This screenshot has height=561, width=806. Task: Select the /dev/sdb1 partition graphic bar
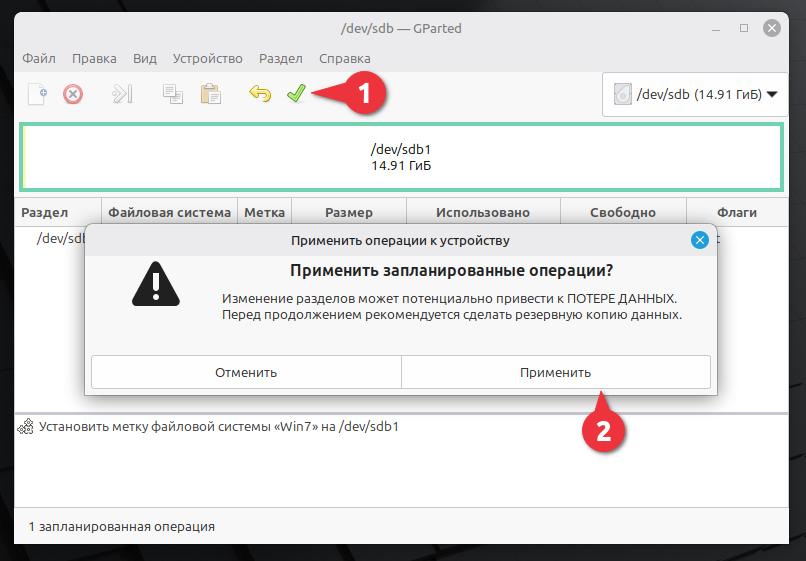tap(401, 157)
